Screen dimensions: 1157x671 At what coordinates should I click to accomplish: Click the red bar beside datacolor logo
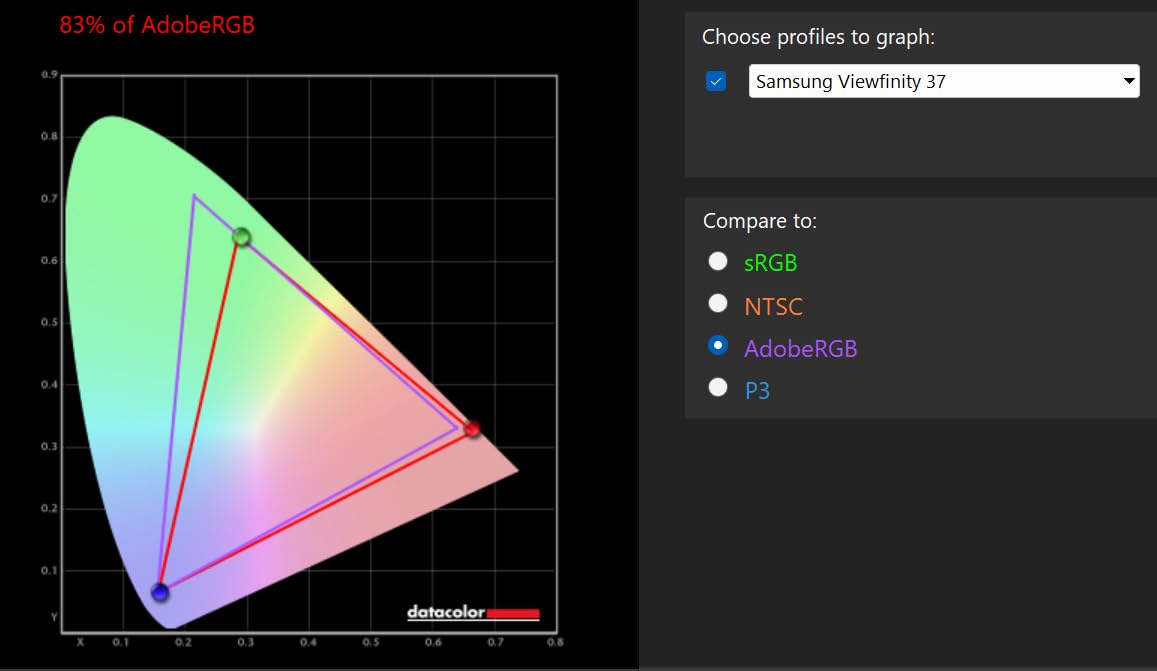pyautogui.click(x=512, y=613)
